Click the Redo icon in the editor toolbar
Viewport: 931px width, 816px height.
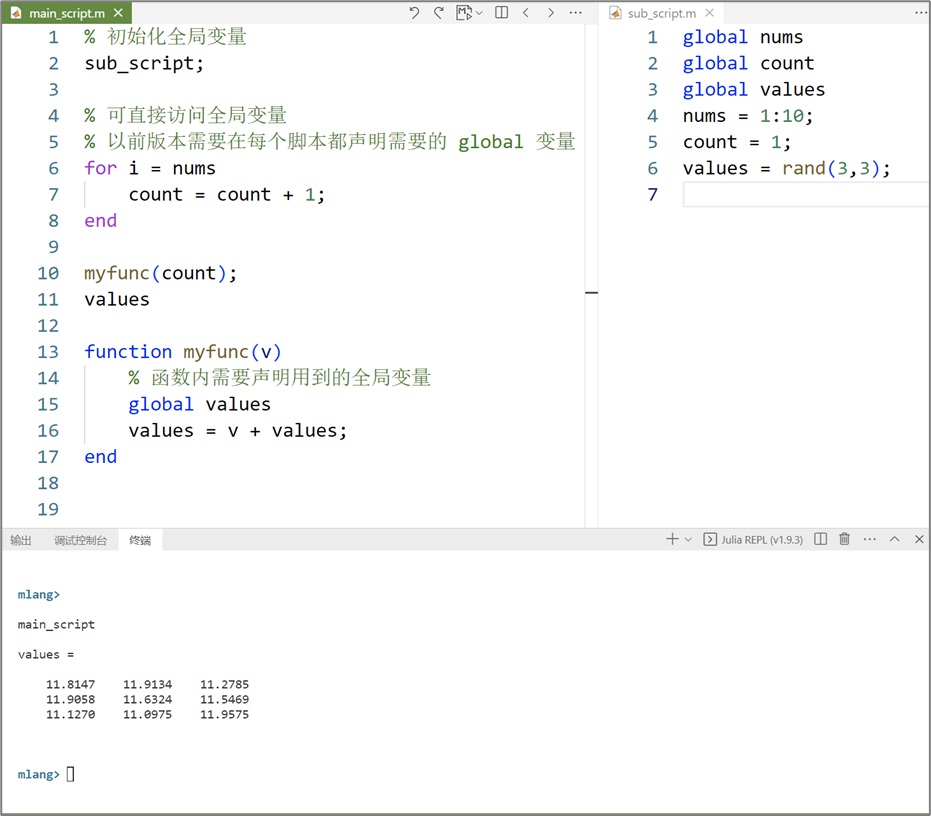tap(437, 13)
